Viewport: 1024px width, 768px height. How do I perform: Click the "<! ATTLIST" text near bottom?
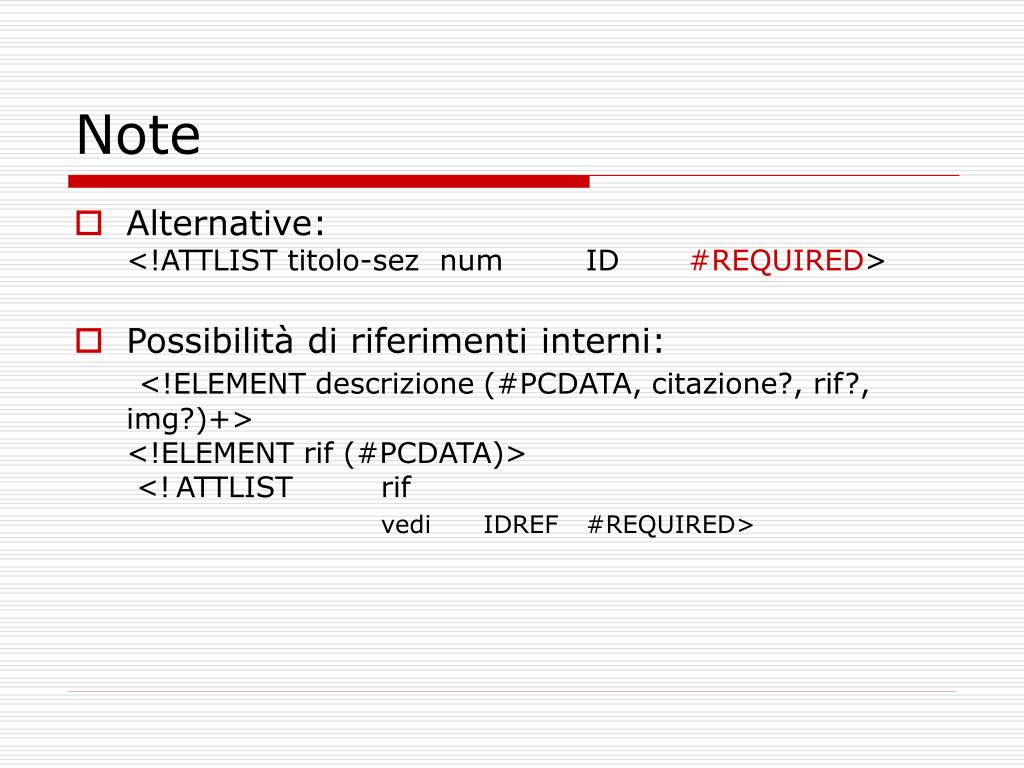[215, 488]
